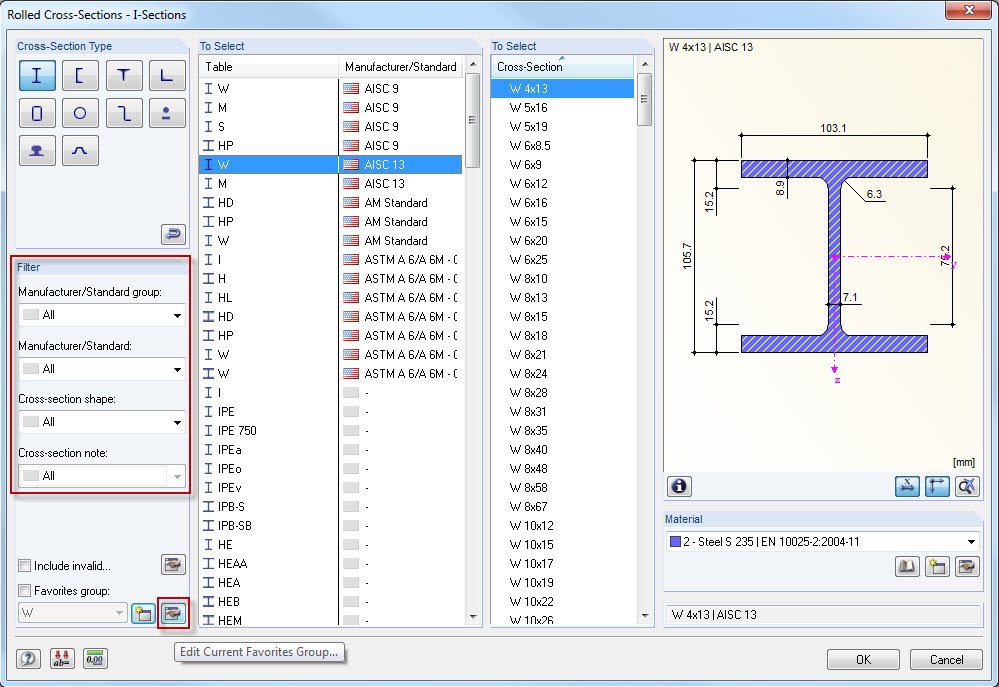The image size is (999, 687).
Task: Click the back arrow button under section types
Action: point(173,235)
